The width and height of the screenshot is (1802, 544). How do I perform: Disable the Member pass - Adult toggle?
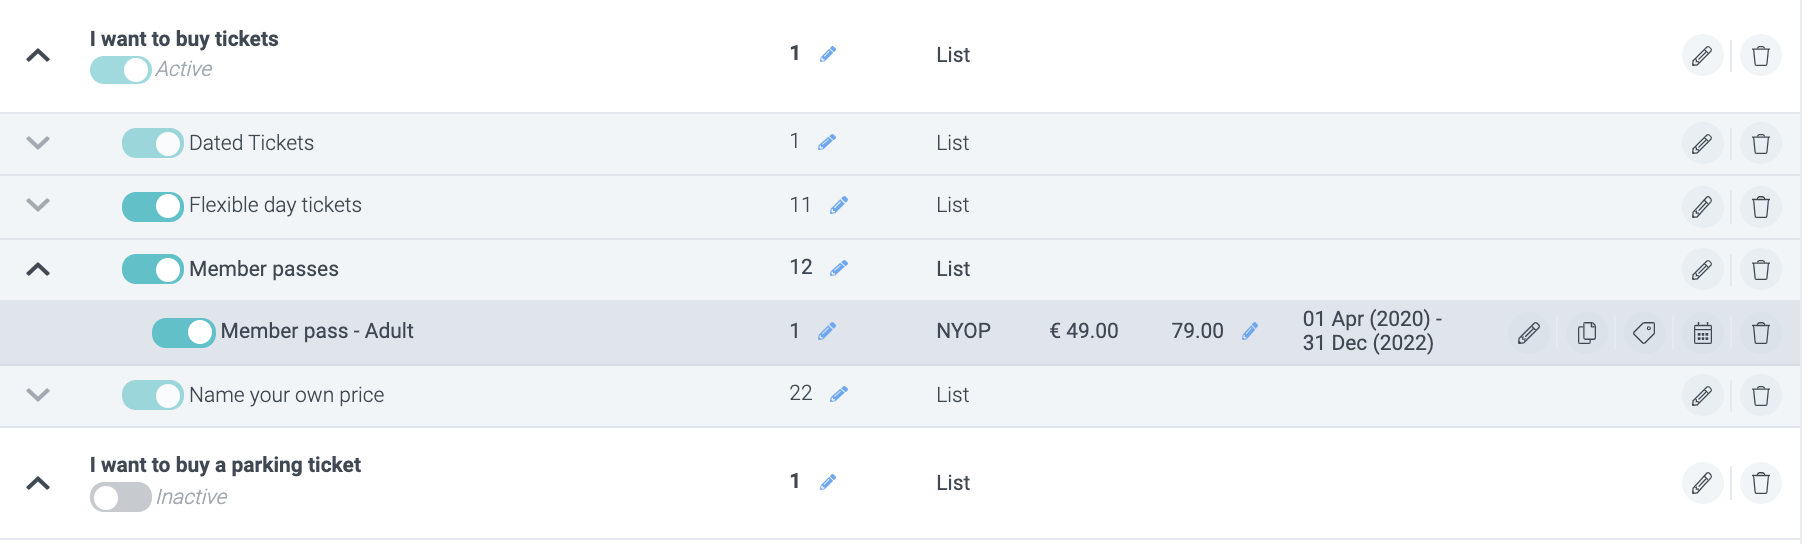[183, 332]
